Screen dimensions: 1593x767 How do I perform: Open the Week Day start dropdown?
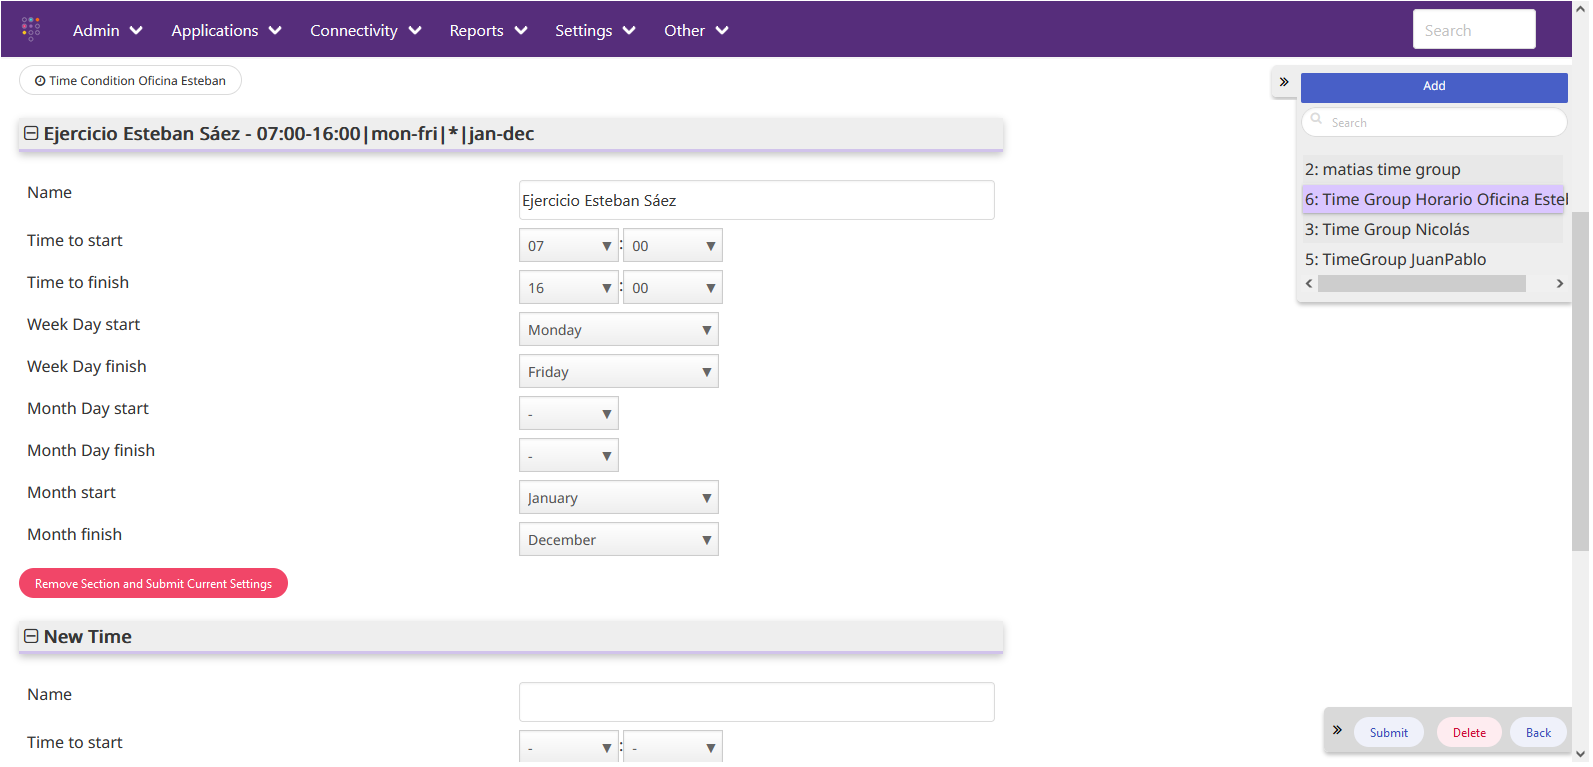pos(618,330)
